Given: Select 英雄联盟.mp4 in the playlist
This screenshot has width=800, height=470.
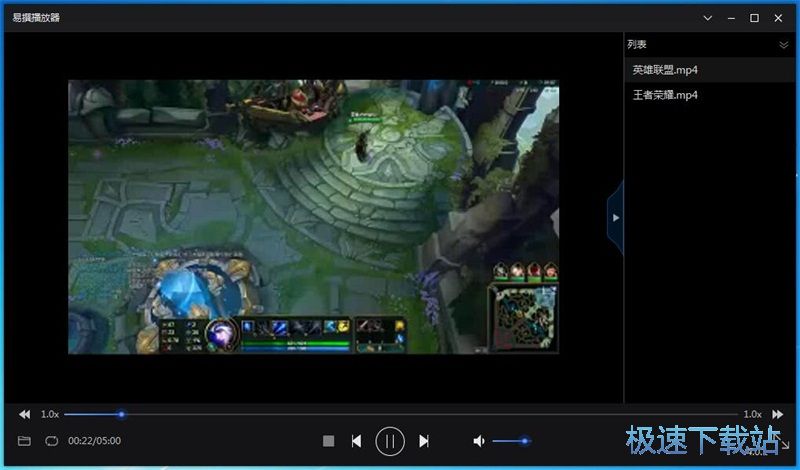Looking at the screenshot, I should (710, 70).
